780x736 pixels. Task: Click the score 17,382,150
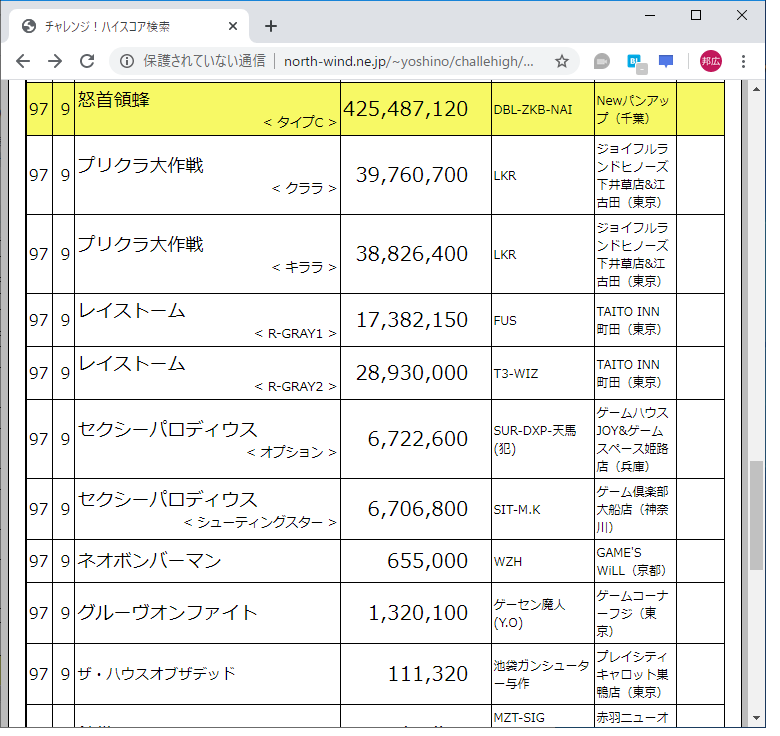coord(412,320)
